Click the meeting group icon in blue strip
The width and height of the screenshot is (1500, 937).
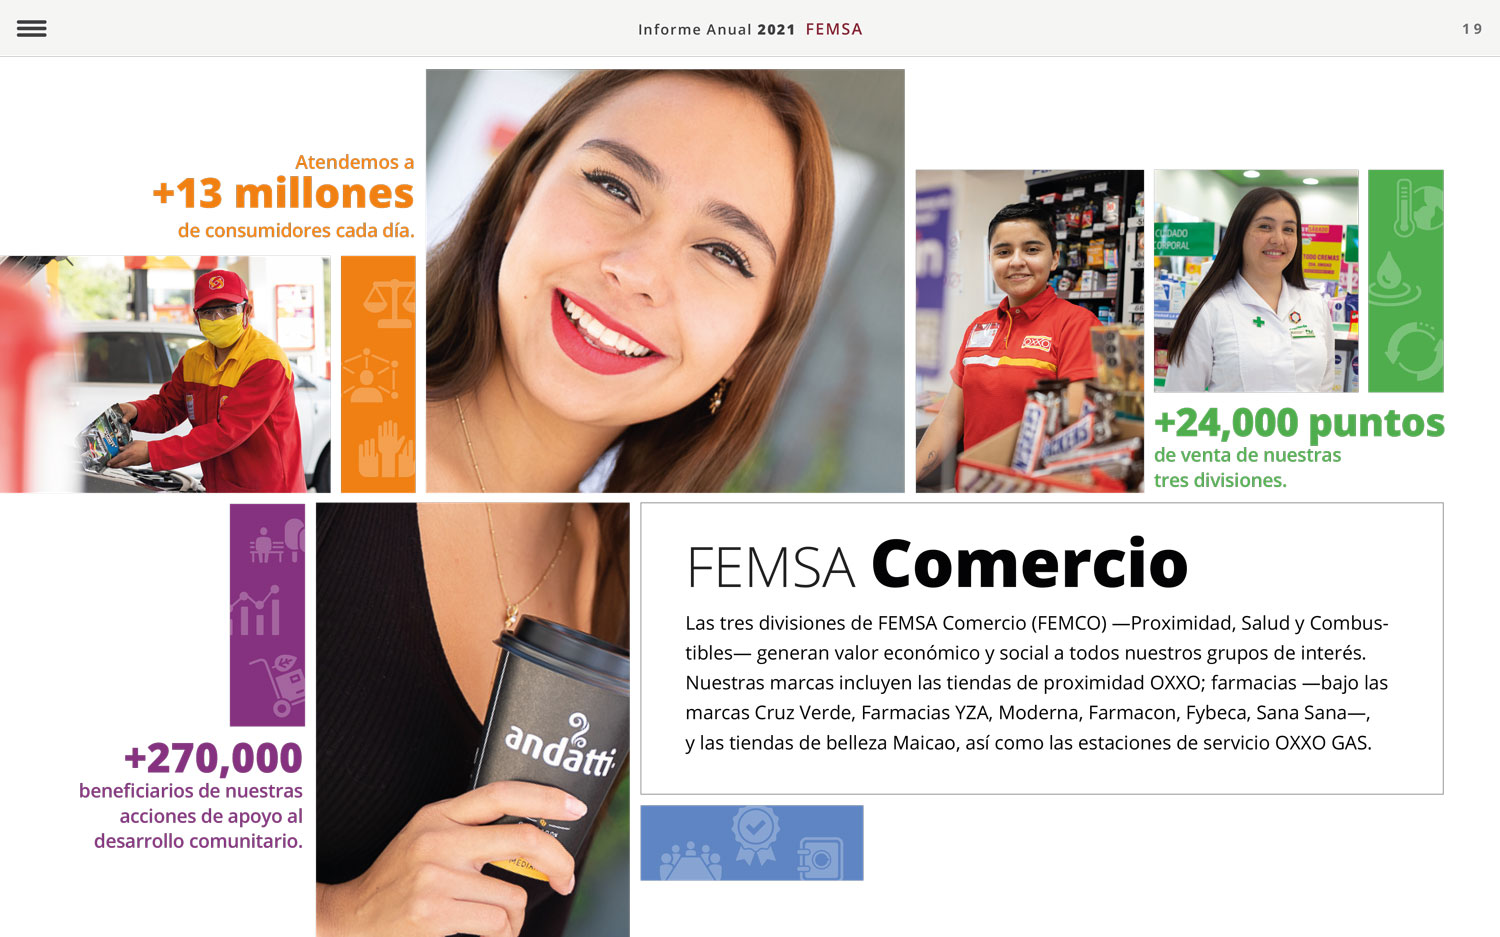[x=690, y=861]
